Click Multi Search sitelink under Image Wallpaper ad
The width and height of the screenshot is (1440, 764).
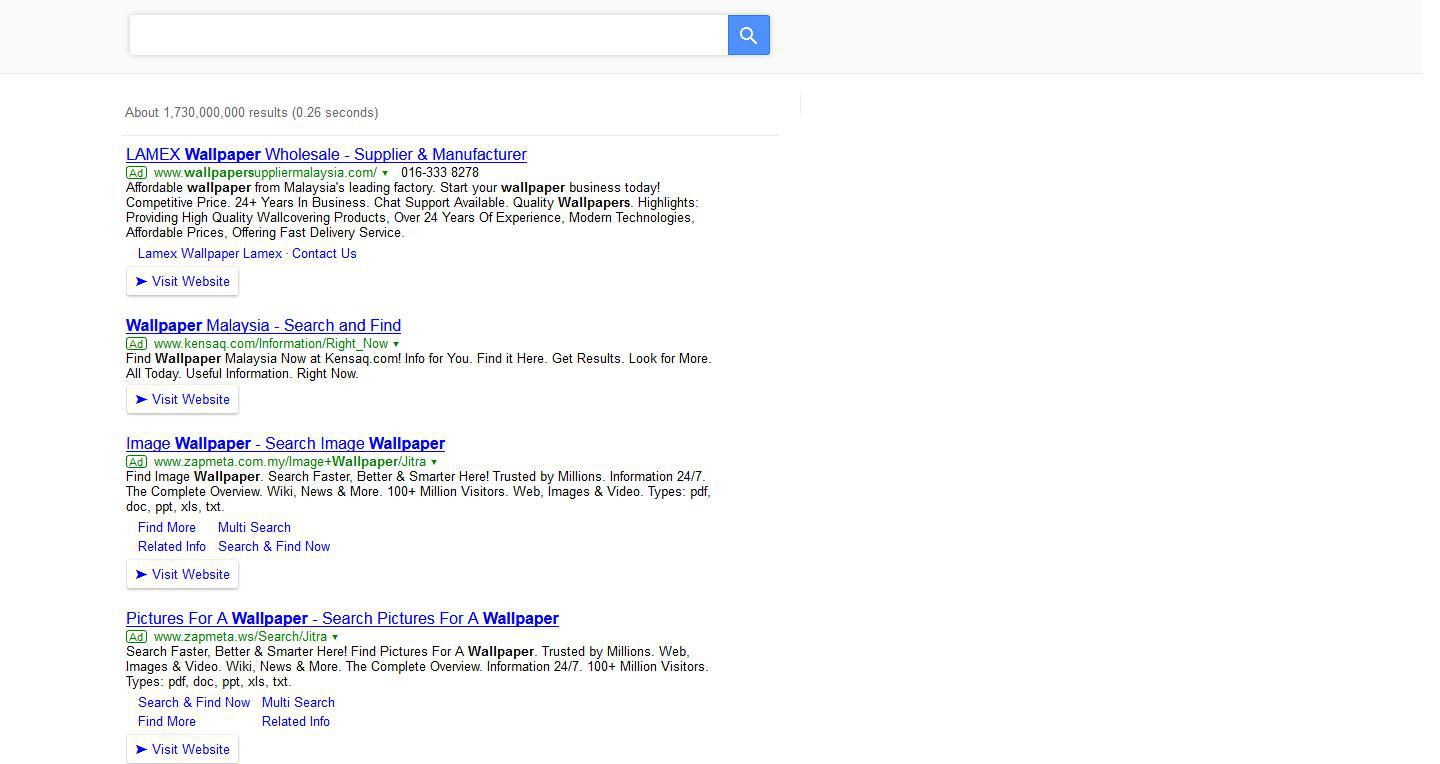pos(254,528)
